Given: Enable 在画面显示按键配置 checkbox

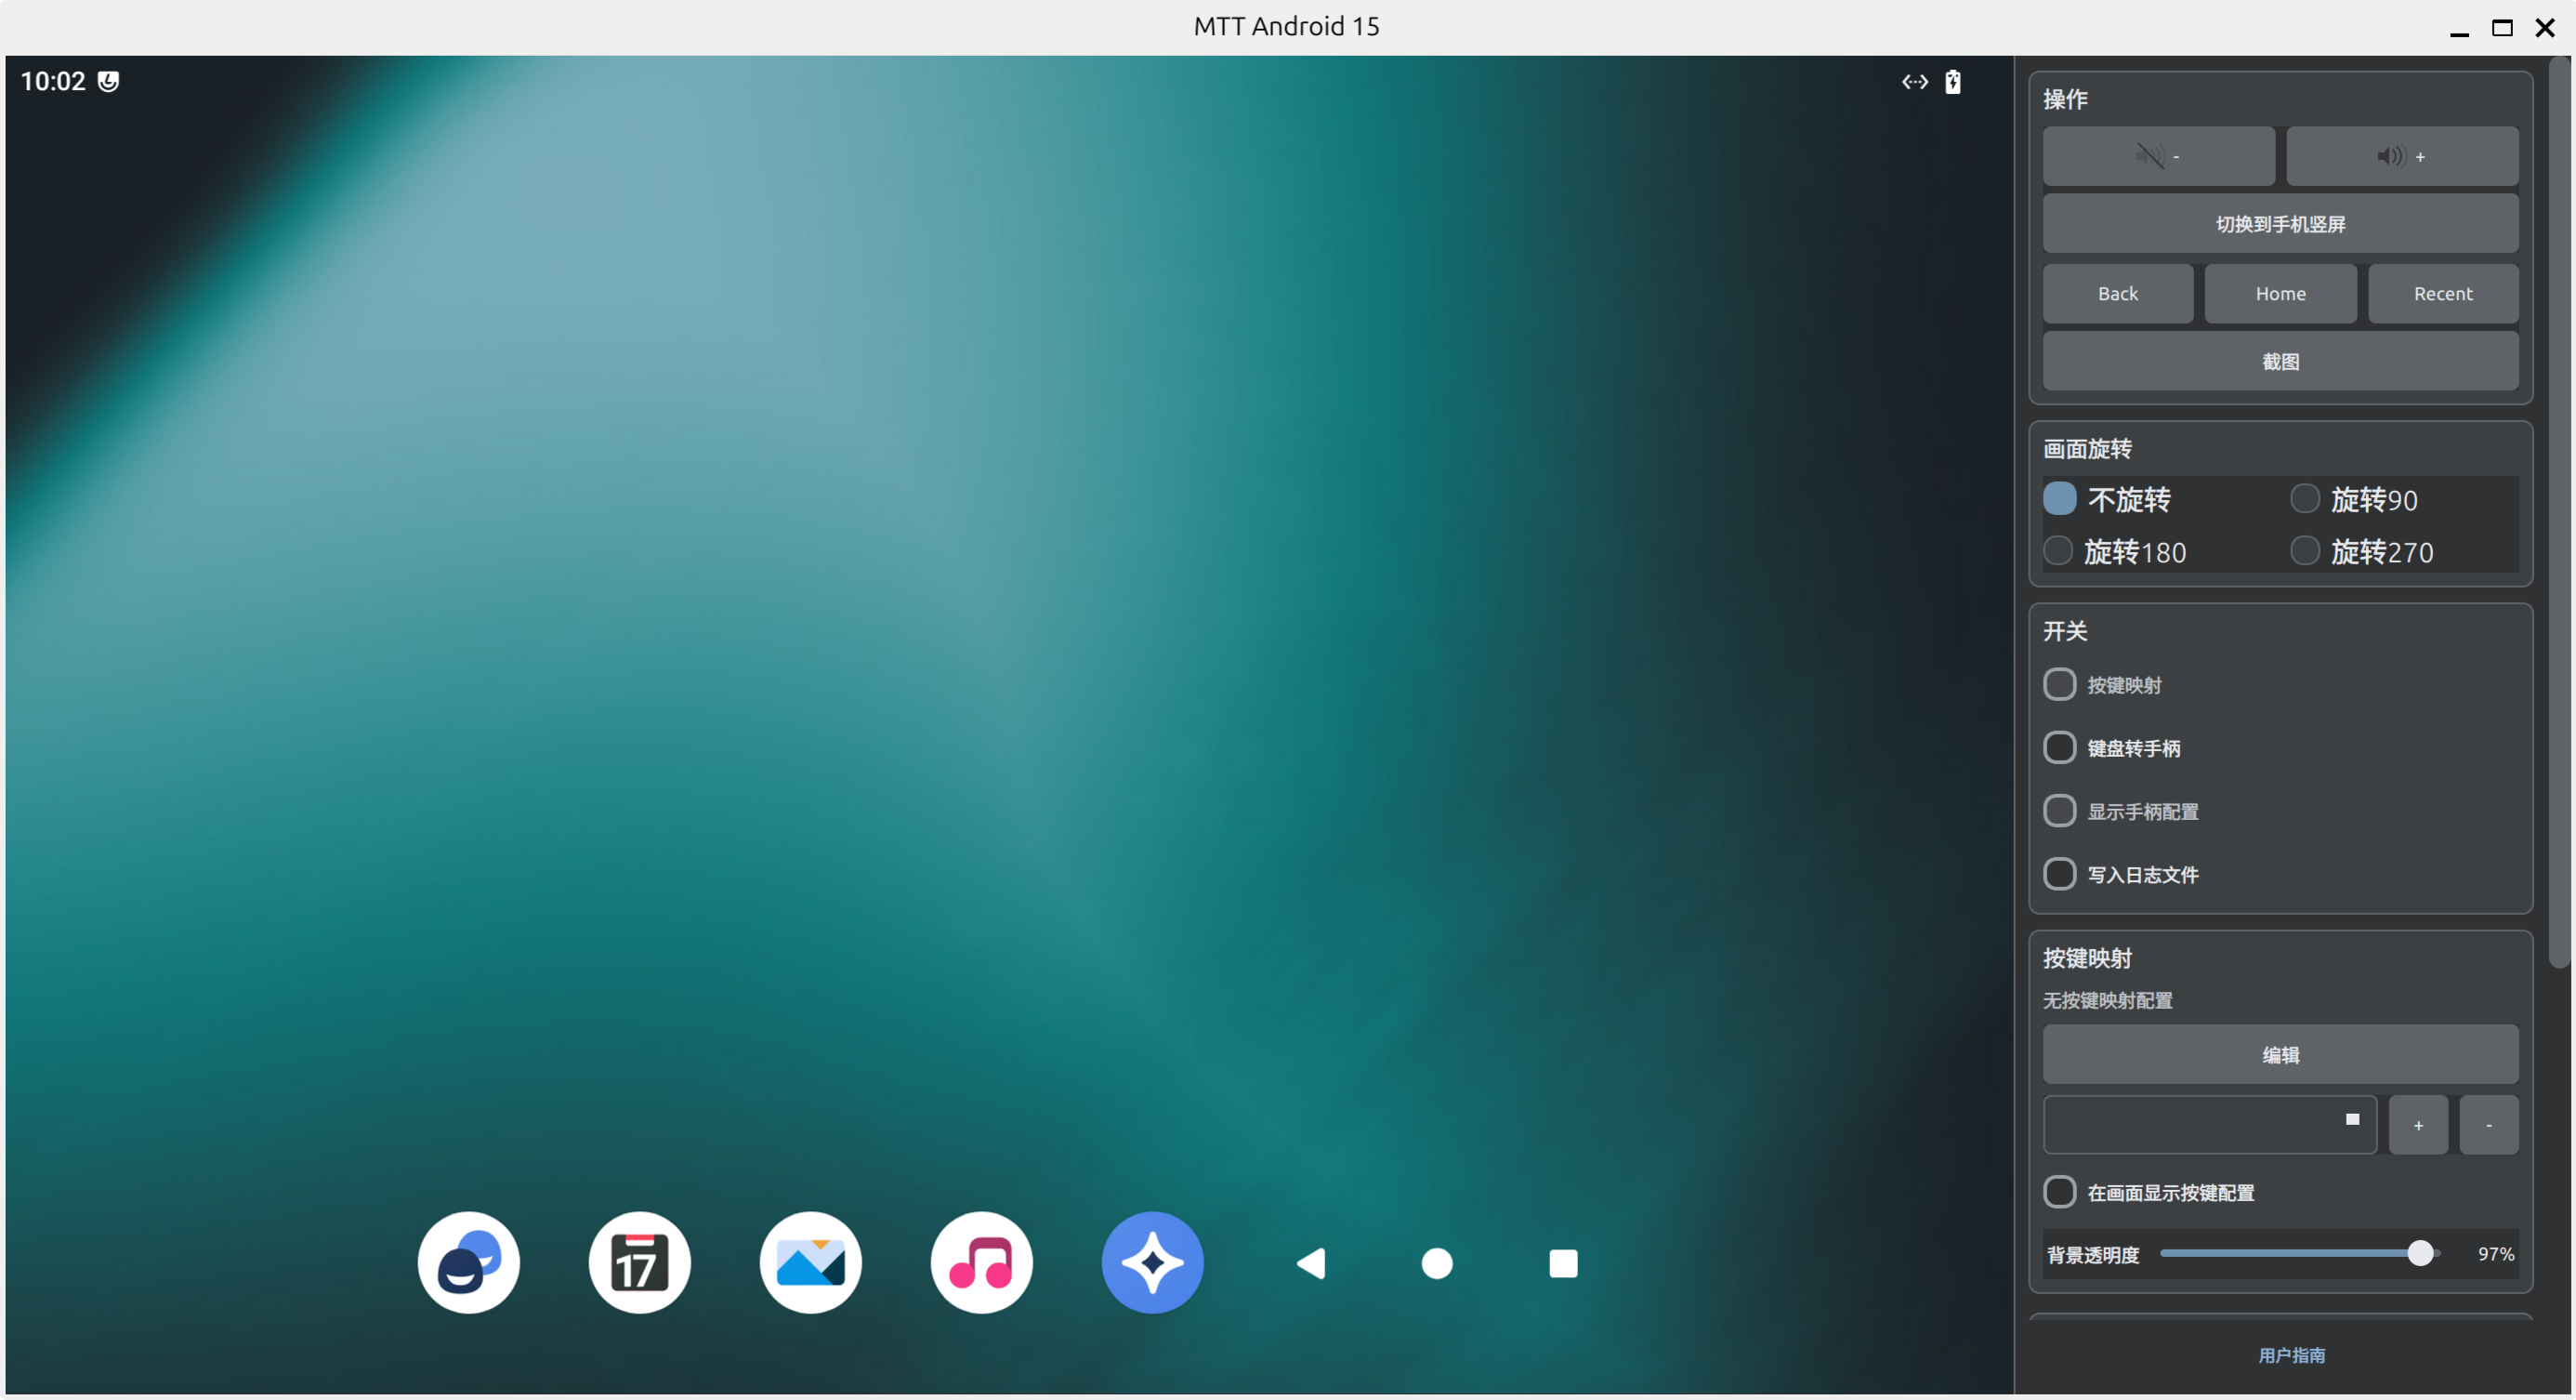Looking at the screenshot, I should click(2059, 1192).
